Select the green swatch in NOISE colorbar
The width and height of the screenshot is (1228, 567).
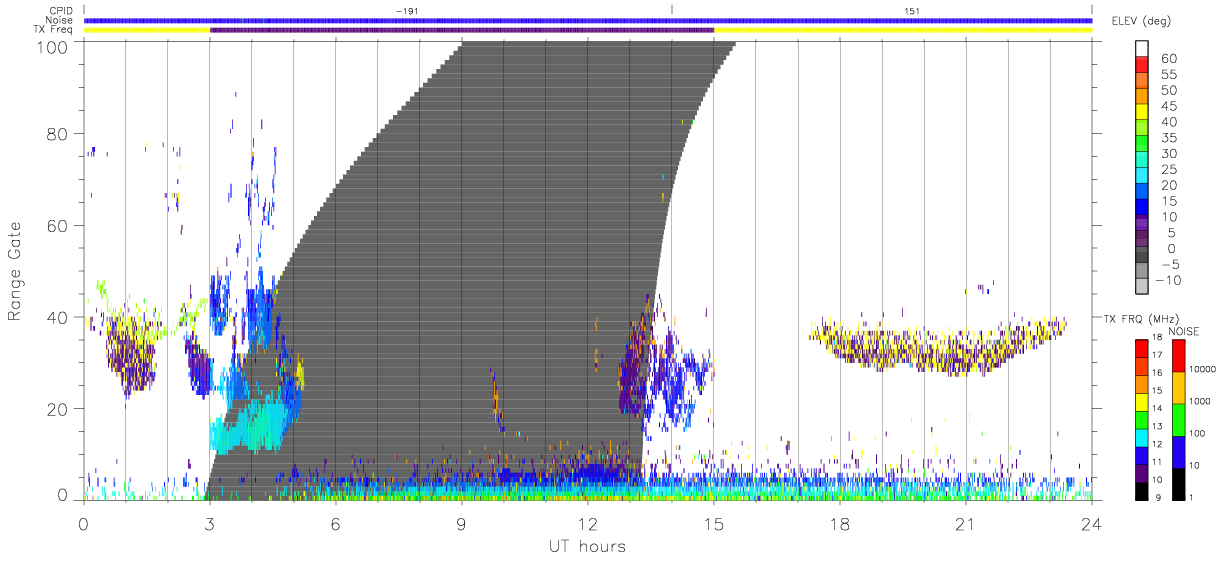1177,419
